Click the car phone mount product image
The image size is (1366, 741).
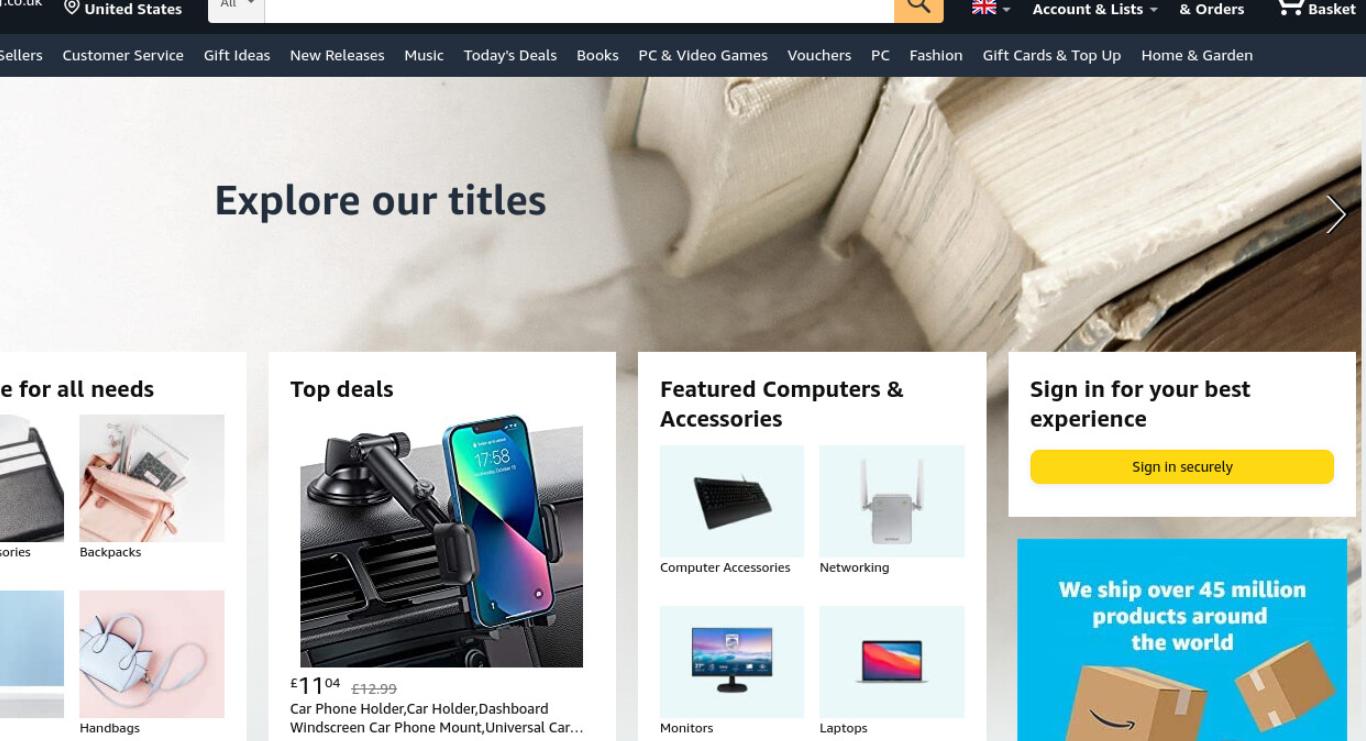(441, 541)
